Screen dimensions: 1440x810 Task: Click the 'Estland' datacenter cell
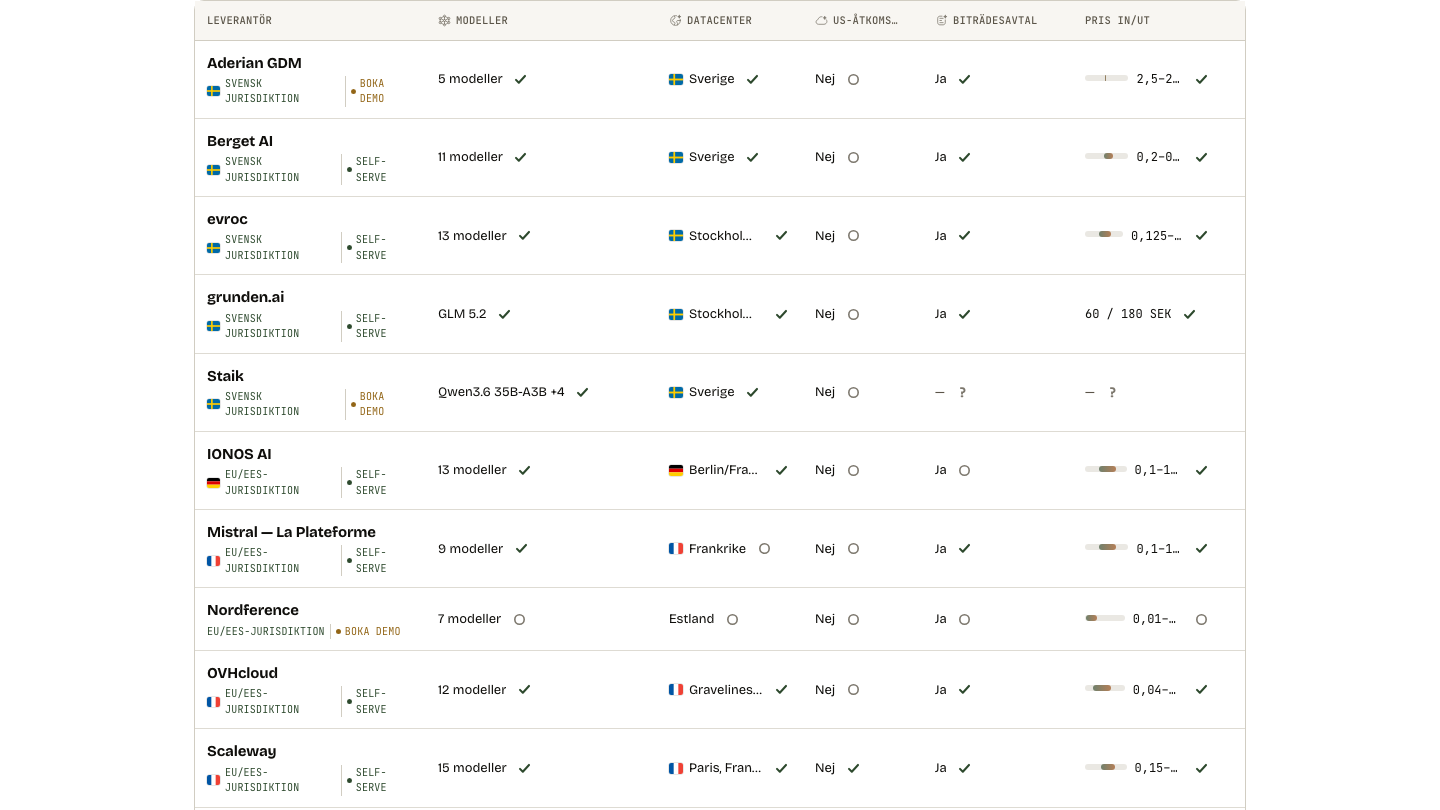(692, 619)
